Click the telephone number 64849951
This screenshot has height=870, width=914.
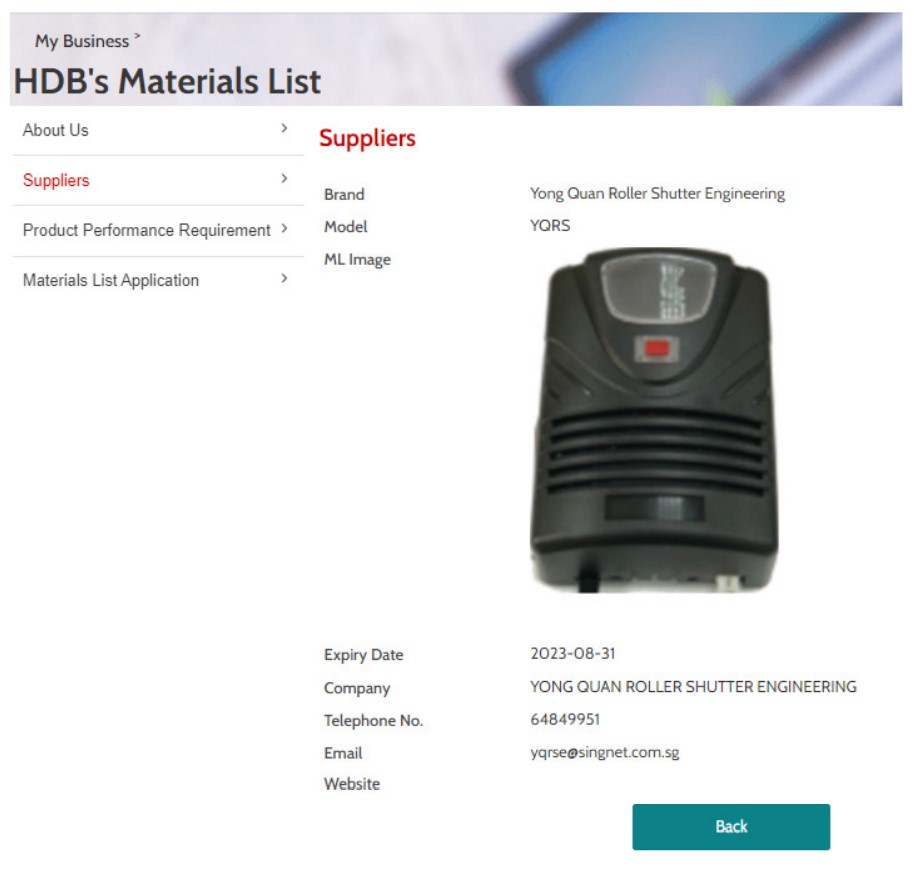point(565,720)
